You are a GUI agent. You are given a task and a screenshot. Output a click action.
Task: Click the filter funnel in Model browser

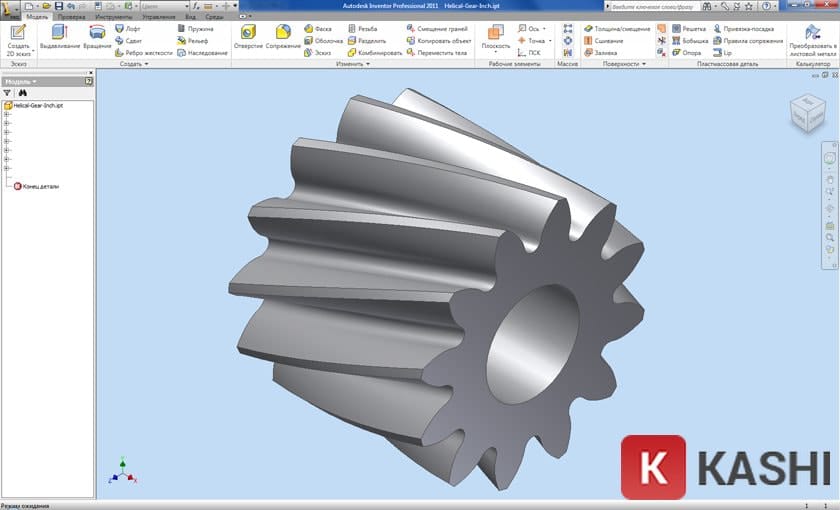(8, 92)
